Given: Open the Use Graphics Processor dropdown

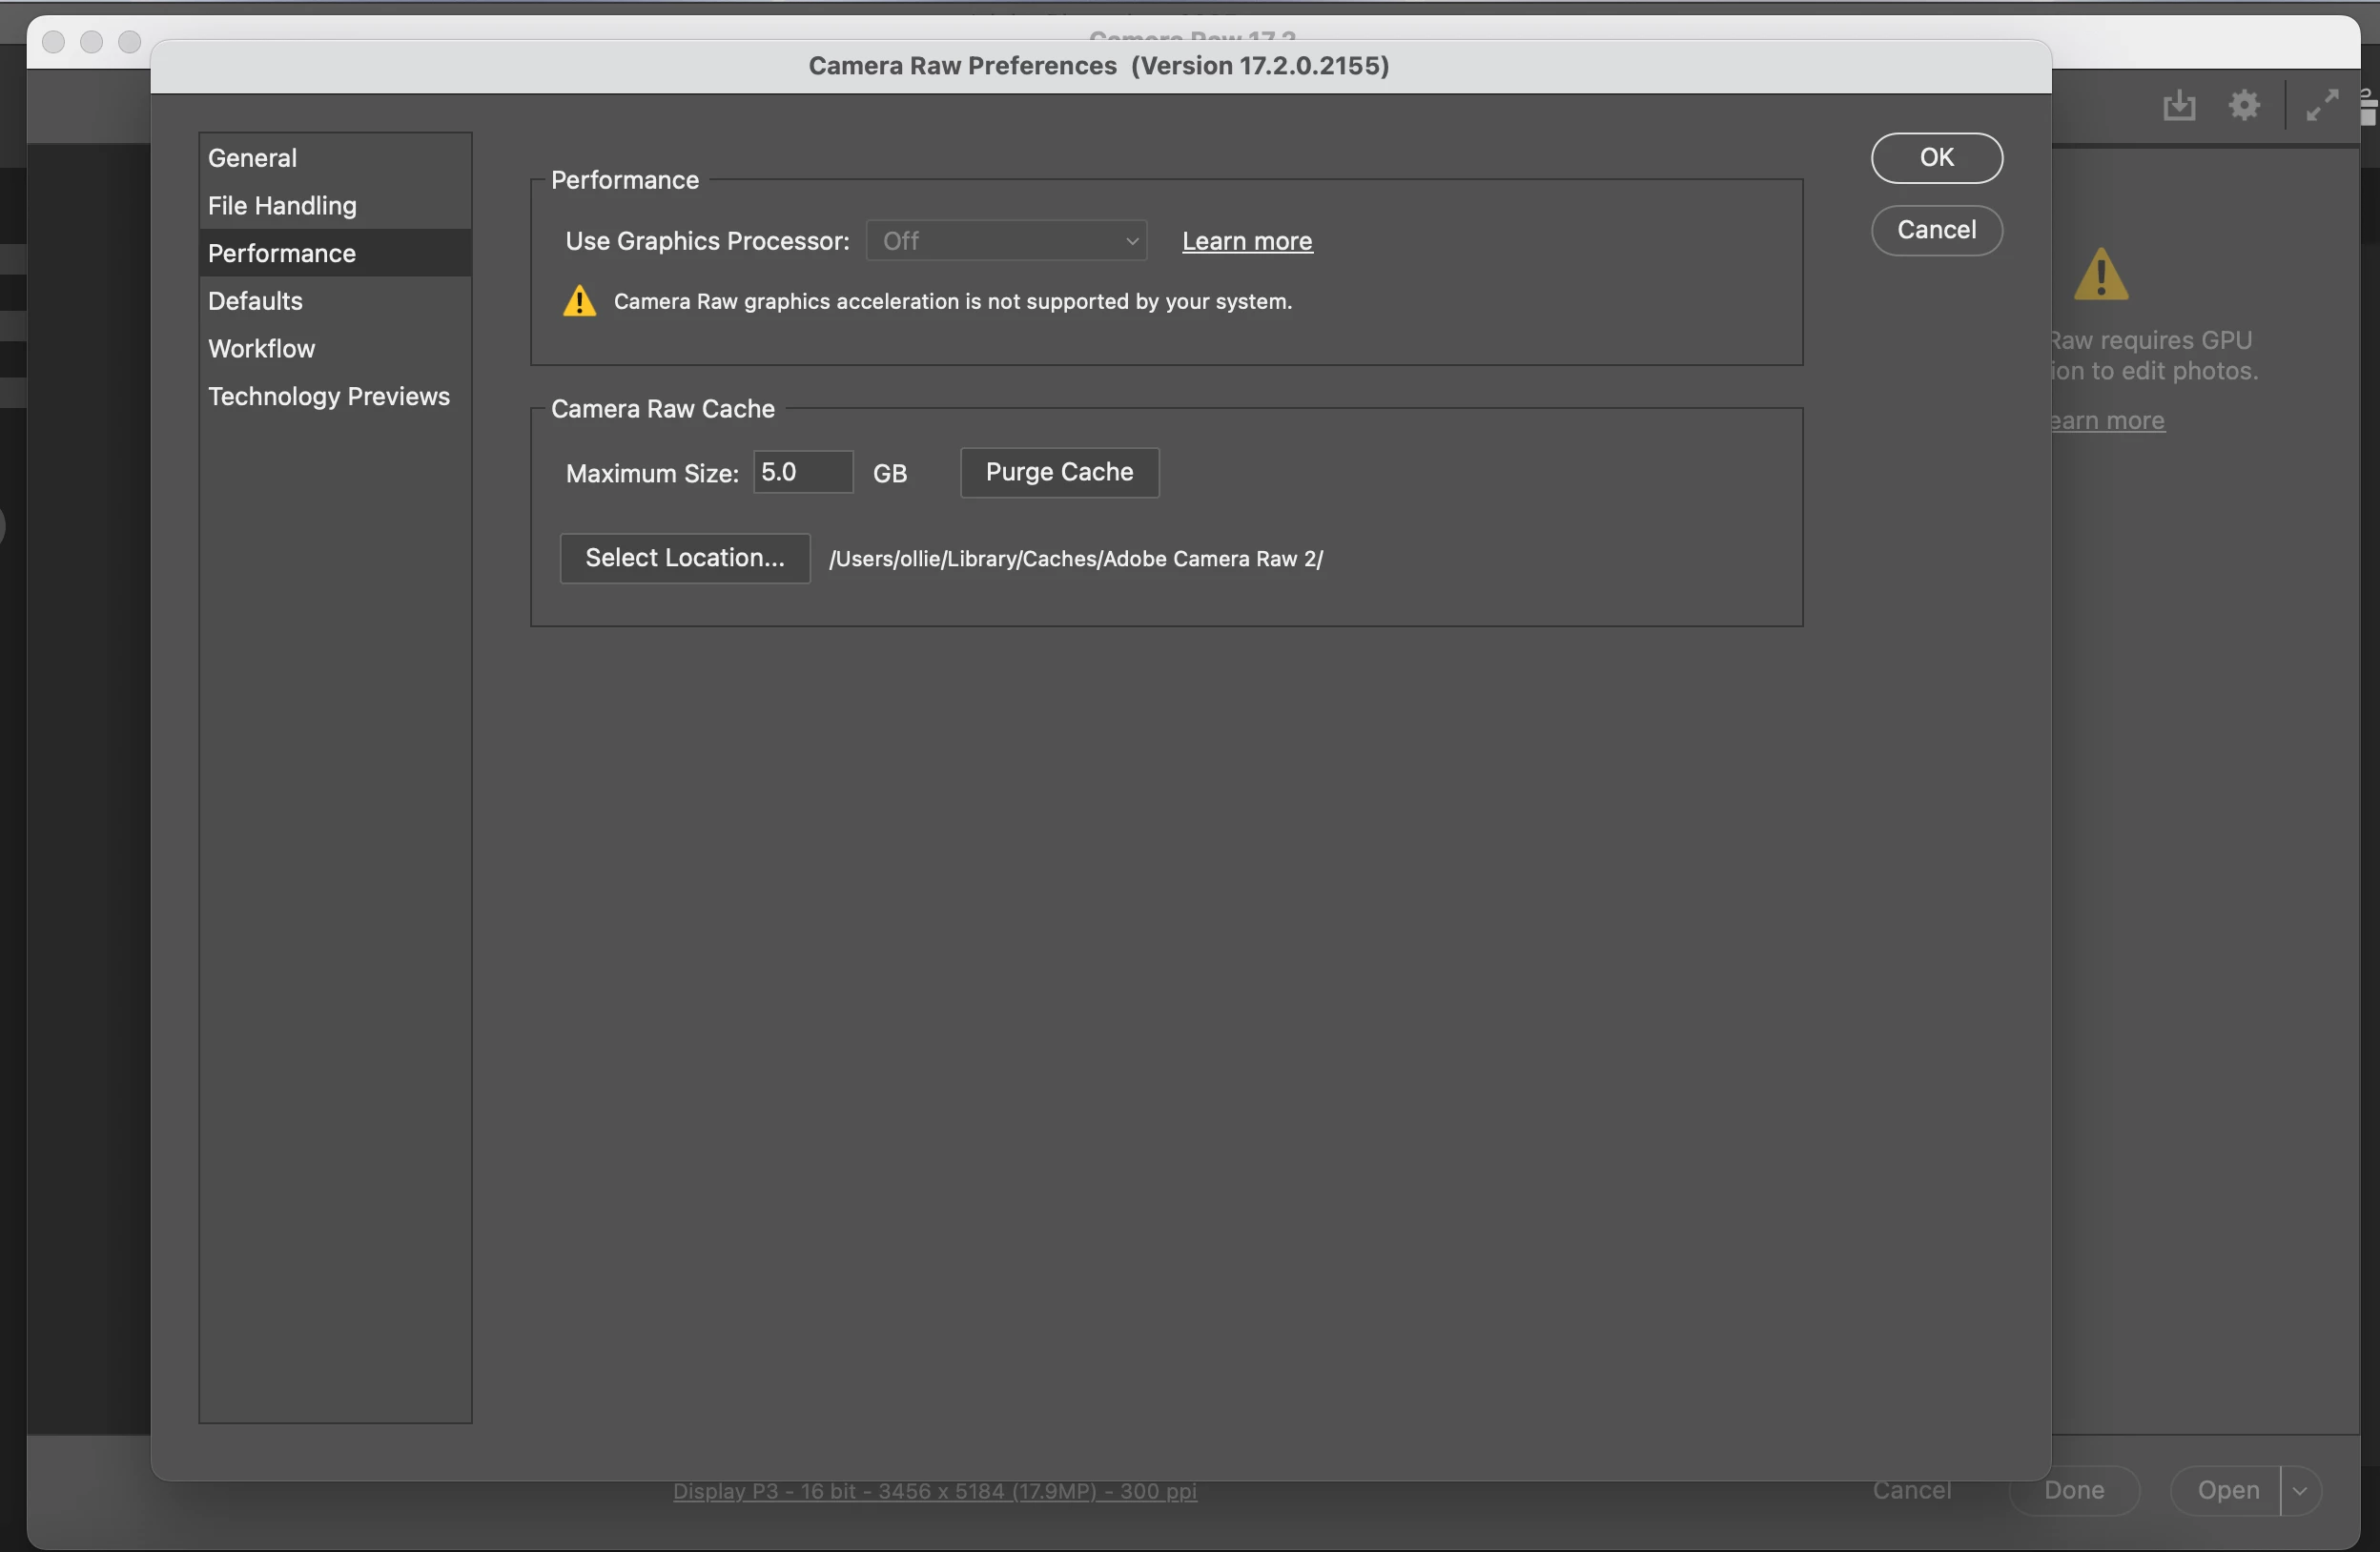Looking at the screenshot, I should (x=1006, y=241).
